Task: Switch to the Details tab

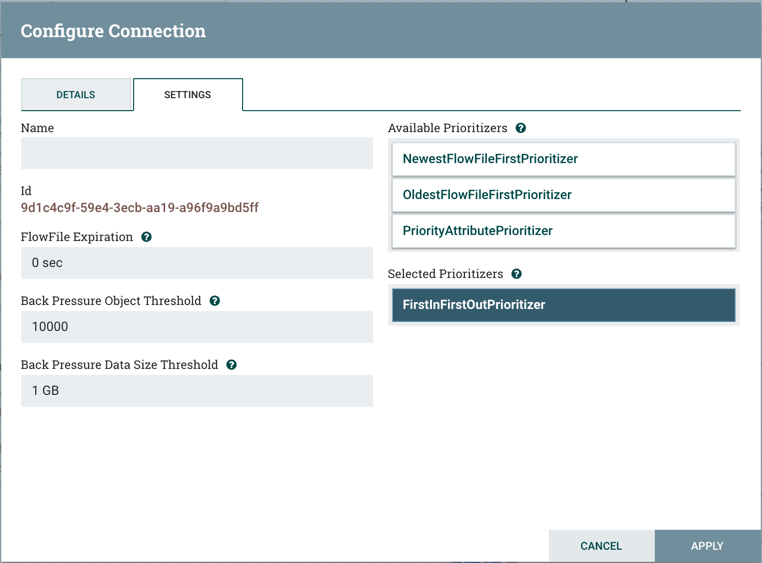Action: [x=76, y=95]
